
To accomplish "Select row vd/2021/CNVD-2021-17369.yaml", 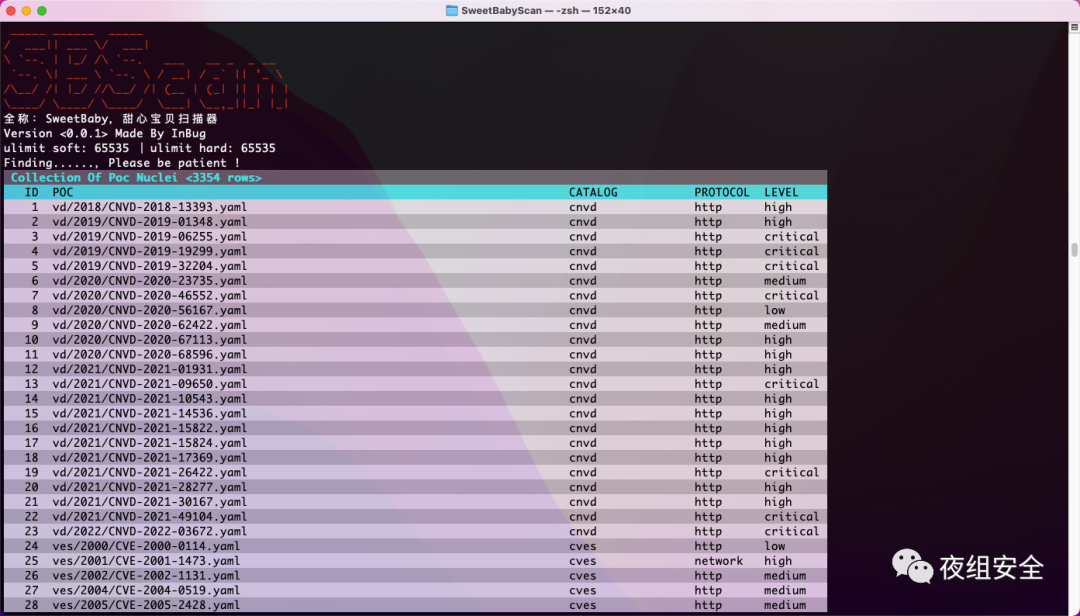I will point(415,458).
